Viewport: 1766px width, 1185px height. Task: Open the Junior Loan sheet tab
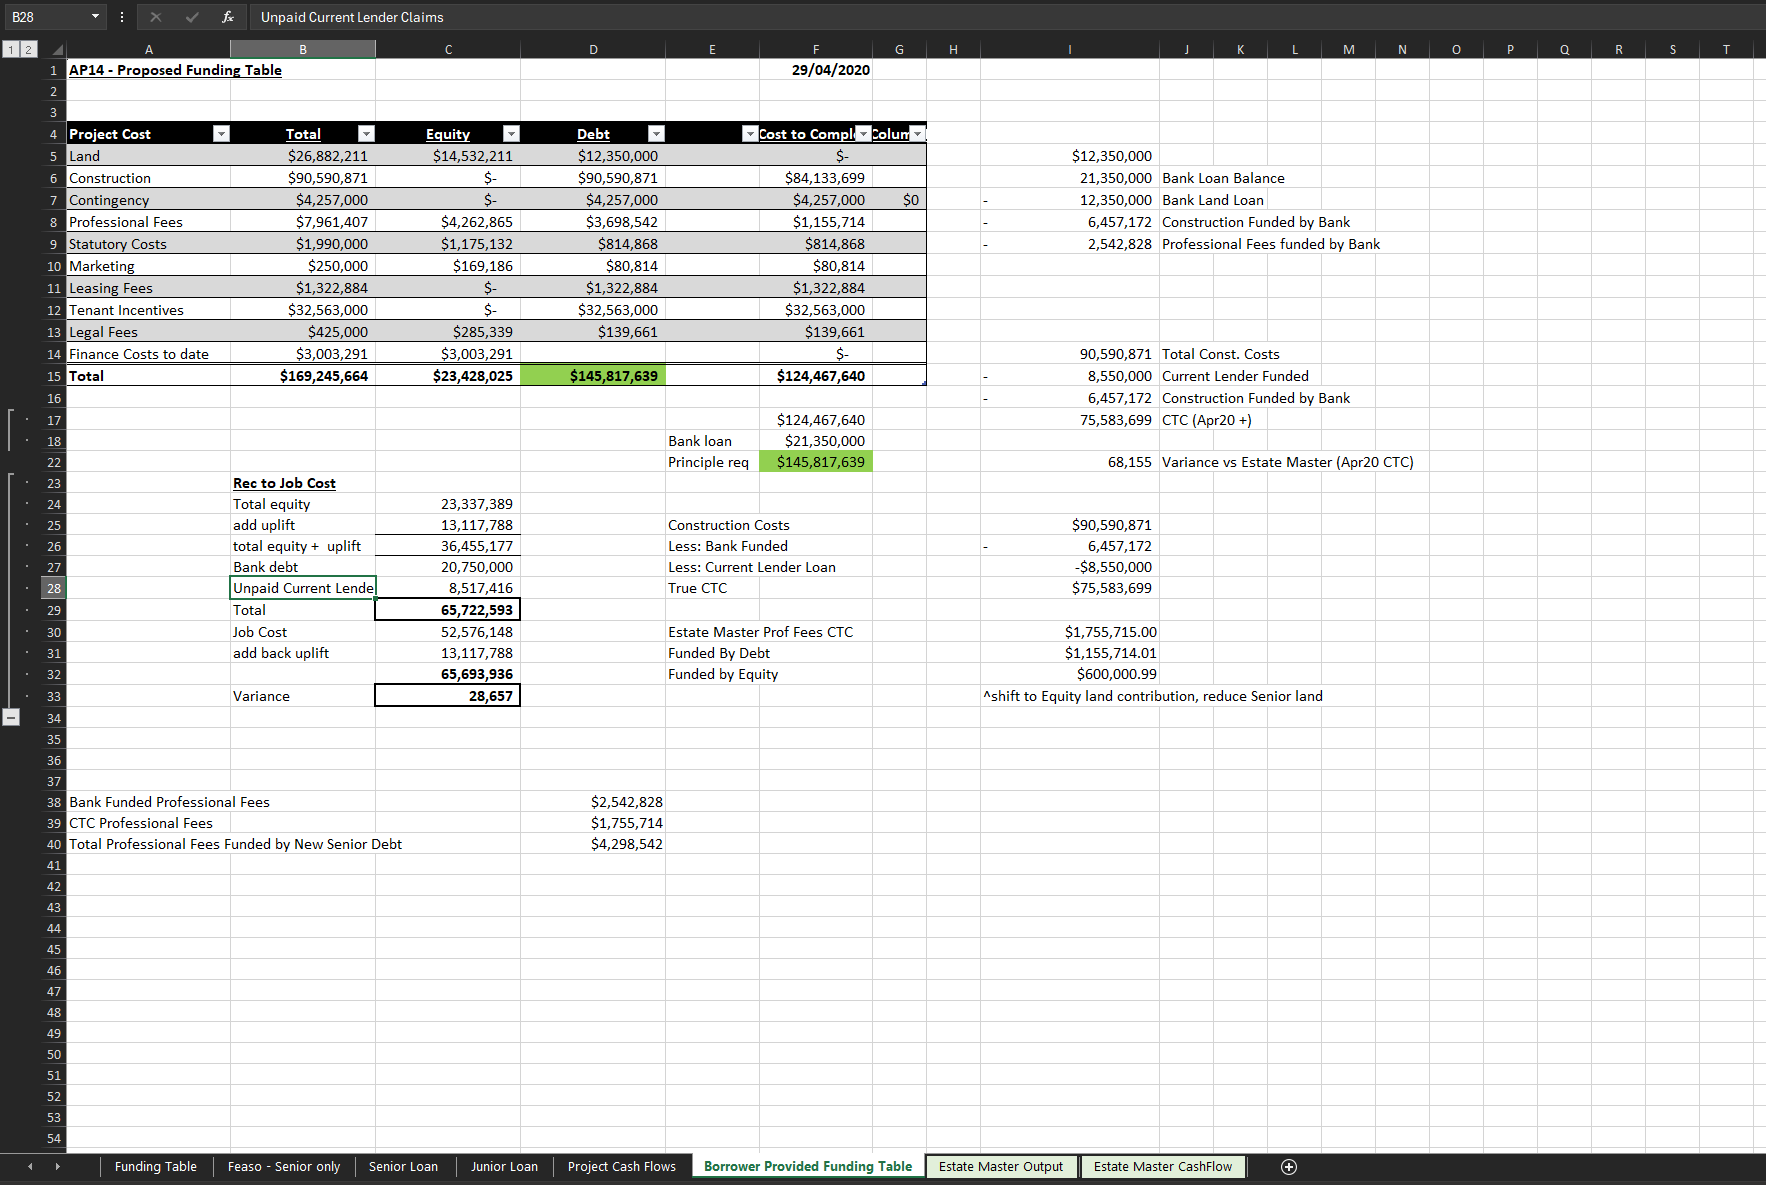(x=504, y=1167)
